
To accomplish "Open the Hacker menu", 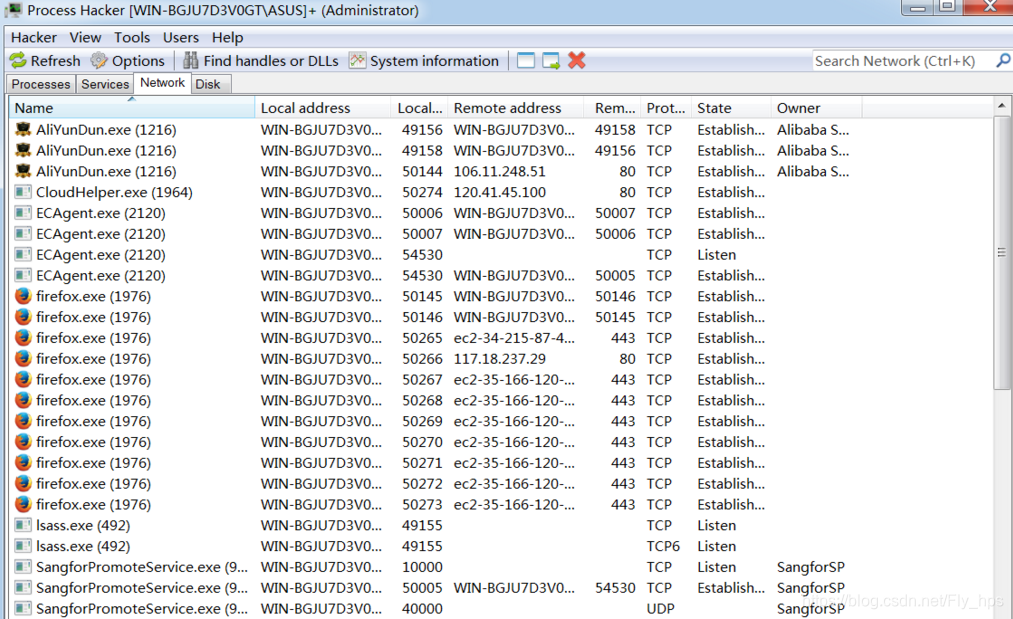I will coord(34,37).
